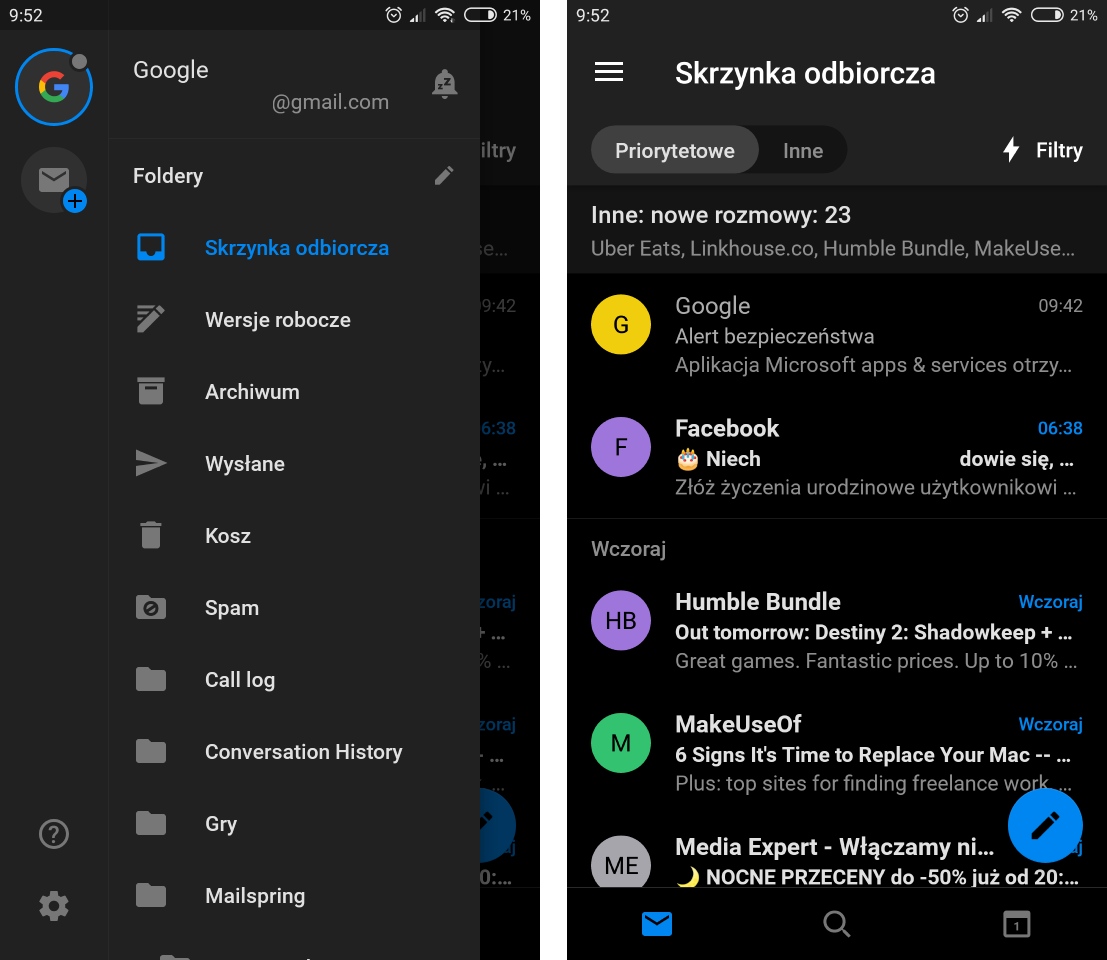This screenshot has width=1107, height=960.
Task: Click the @gmail.com account address
Action: (330, 102)
